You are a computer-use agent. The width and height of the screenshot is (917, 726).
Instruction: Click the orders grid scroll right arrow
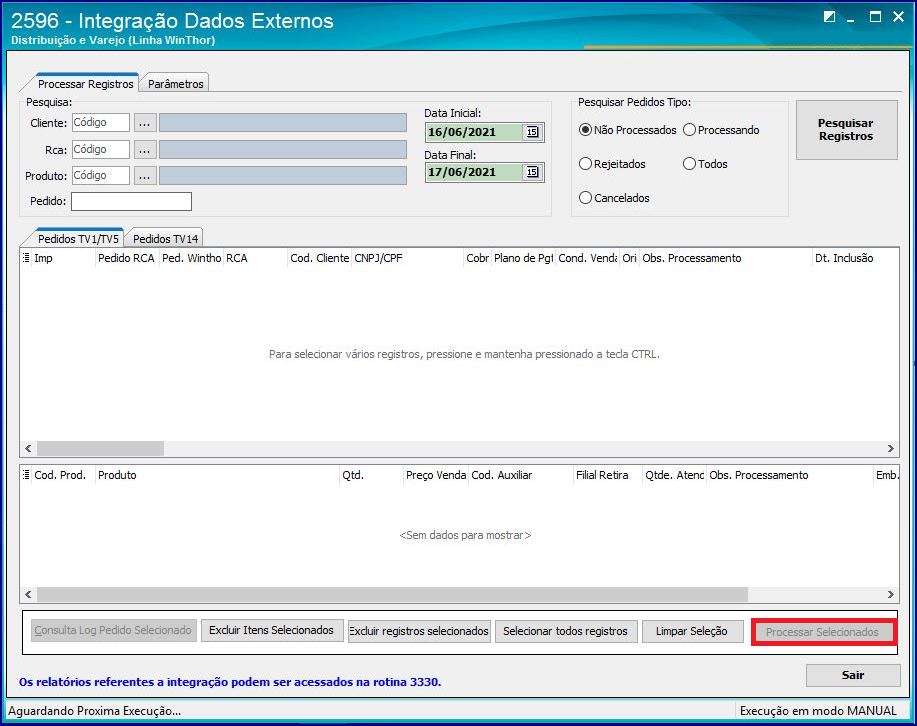pyautogui.click(x=891, y=449)
